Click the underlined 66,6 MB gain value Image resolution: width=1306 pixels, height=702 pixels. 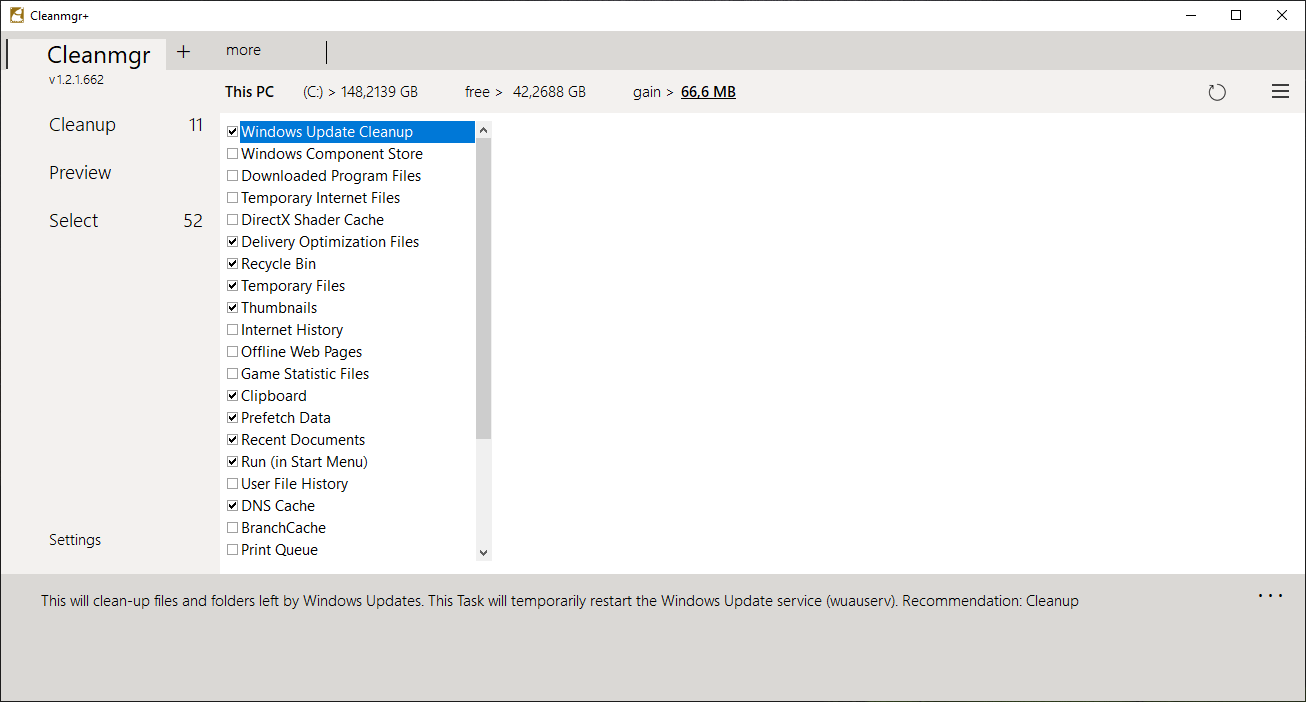pyautogui.click(x=708, y=92)
